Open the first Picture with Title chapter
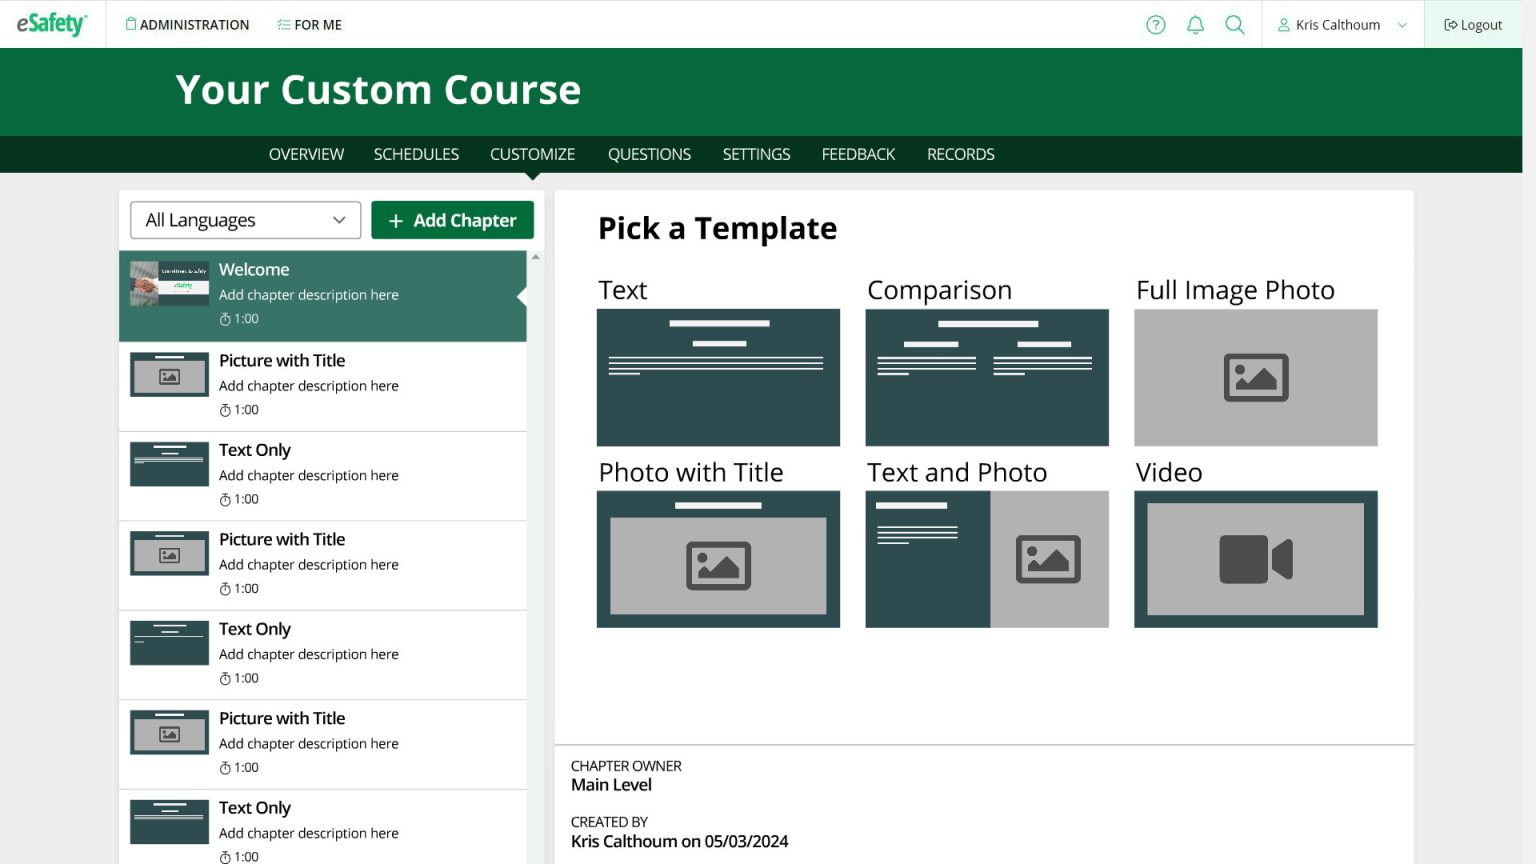This screenshot has width=1536, height=864. click(x=322, y=385)
